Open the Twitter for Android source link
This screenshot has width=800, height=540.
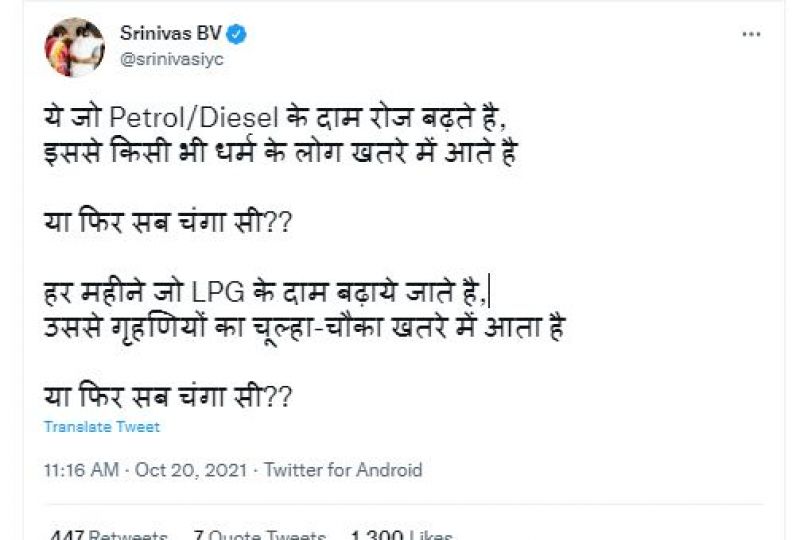tap(345, 470)
